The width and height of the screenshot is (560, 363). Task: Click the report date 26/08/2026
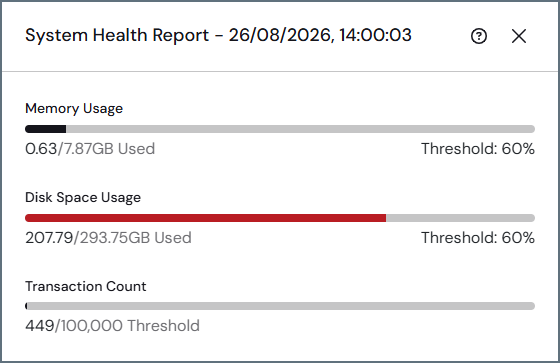pyautogui.click(x=281, y=35)
